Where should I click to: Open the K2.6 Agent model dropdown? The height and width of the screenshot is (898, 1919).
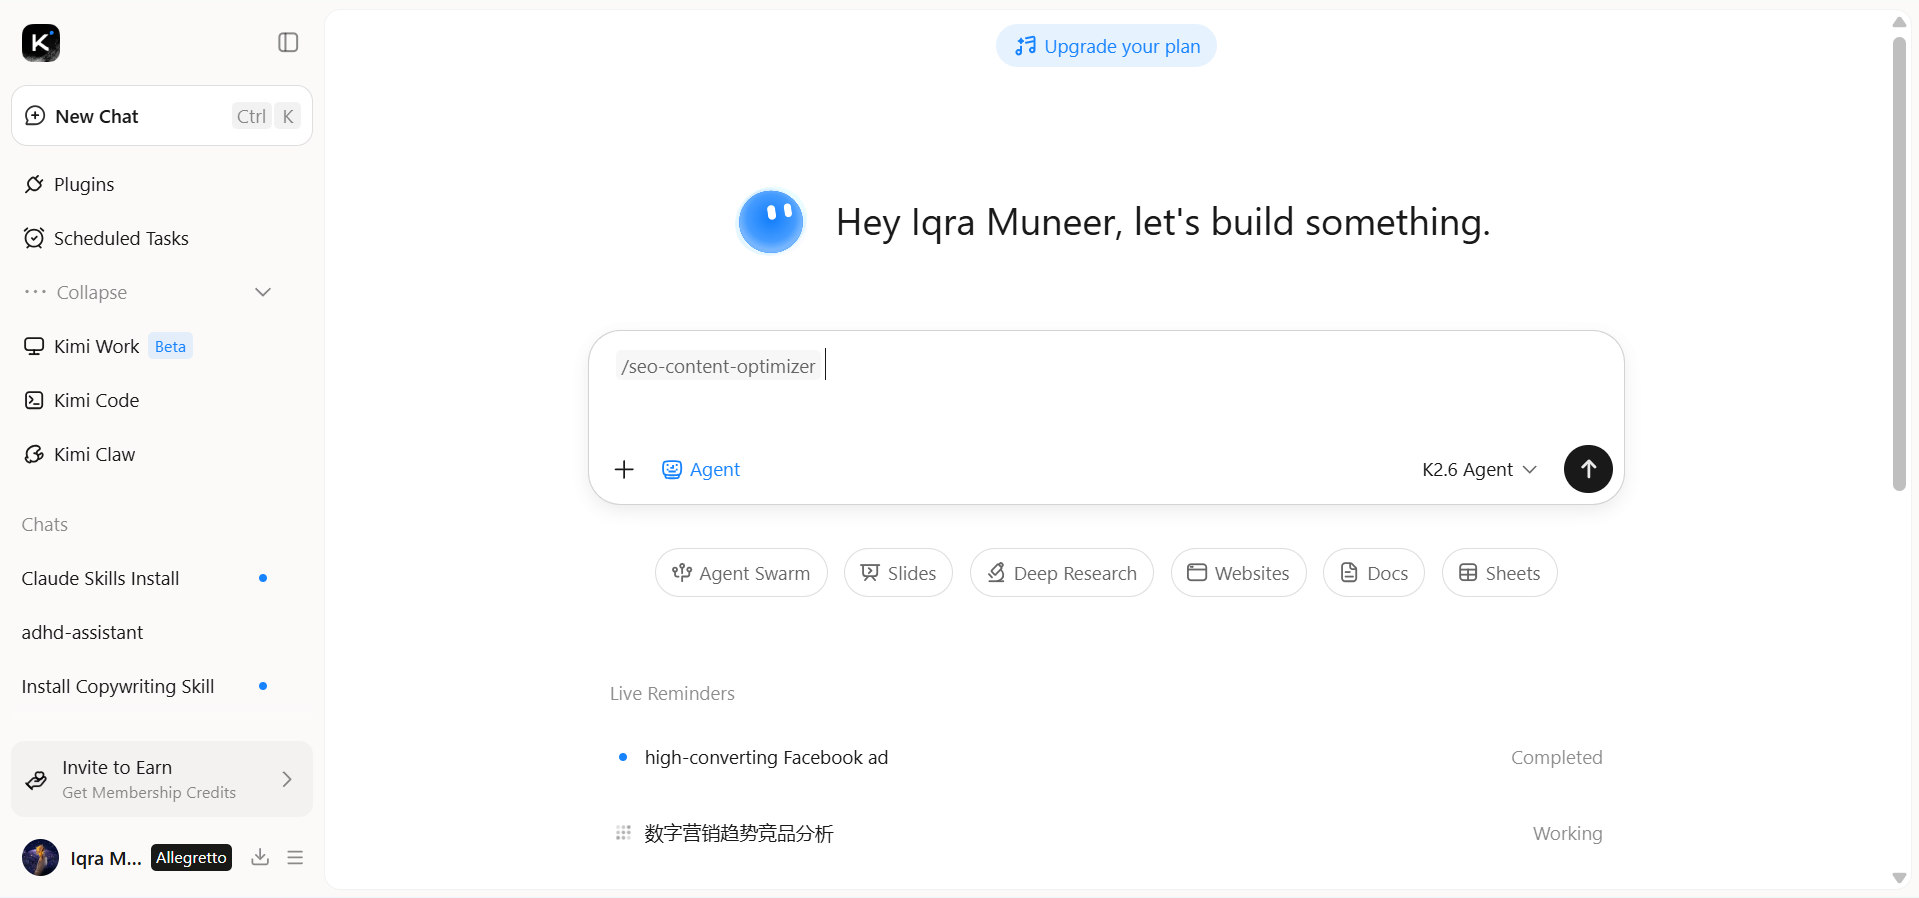click(x=1479, y=469)
